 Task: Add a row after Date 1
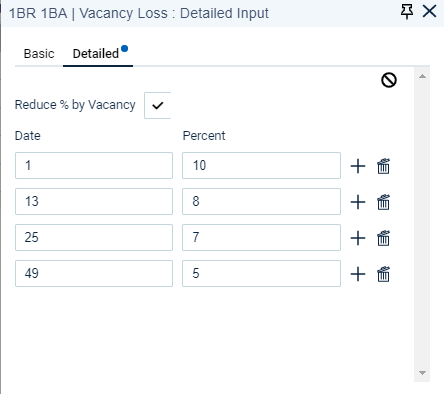pos(358,166)
